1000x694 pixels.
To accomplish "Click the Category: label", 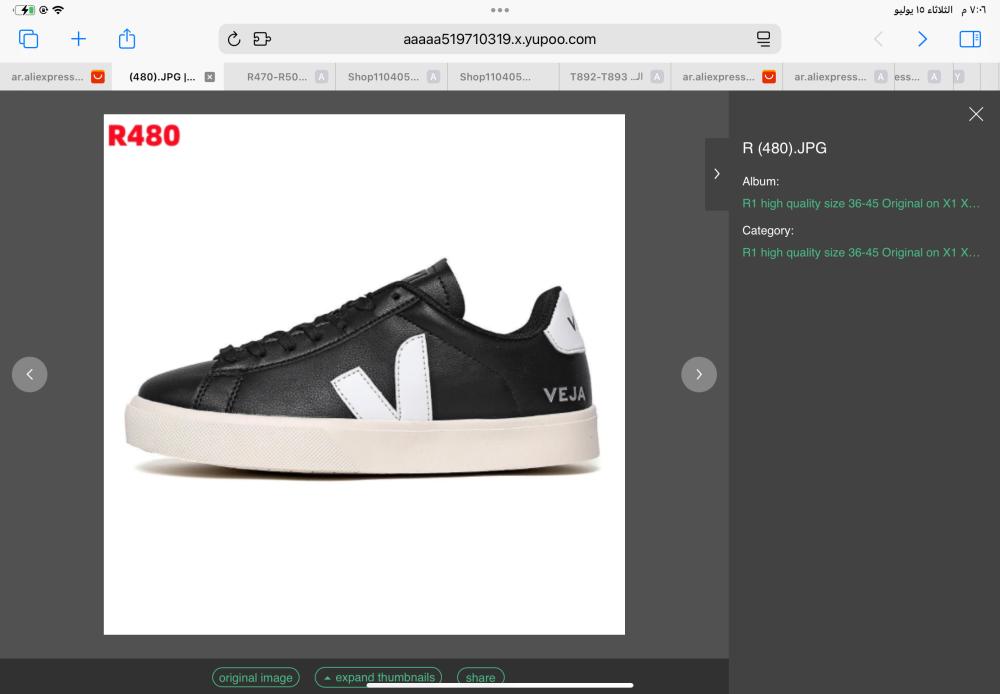I will 768,230.
